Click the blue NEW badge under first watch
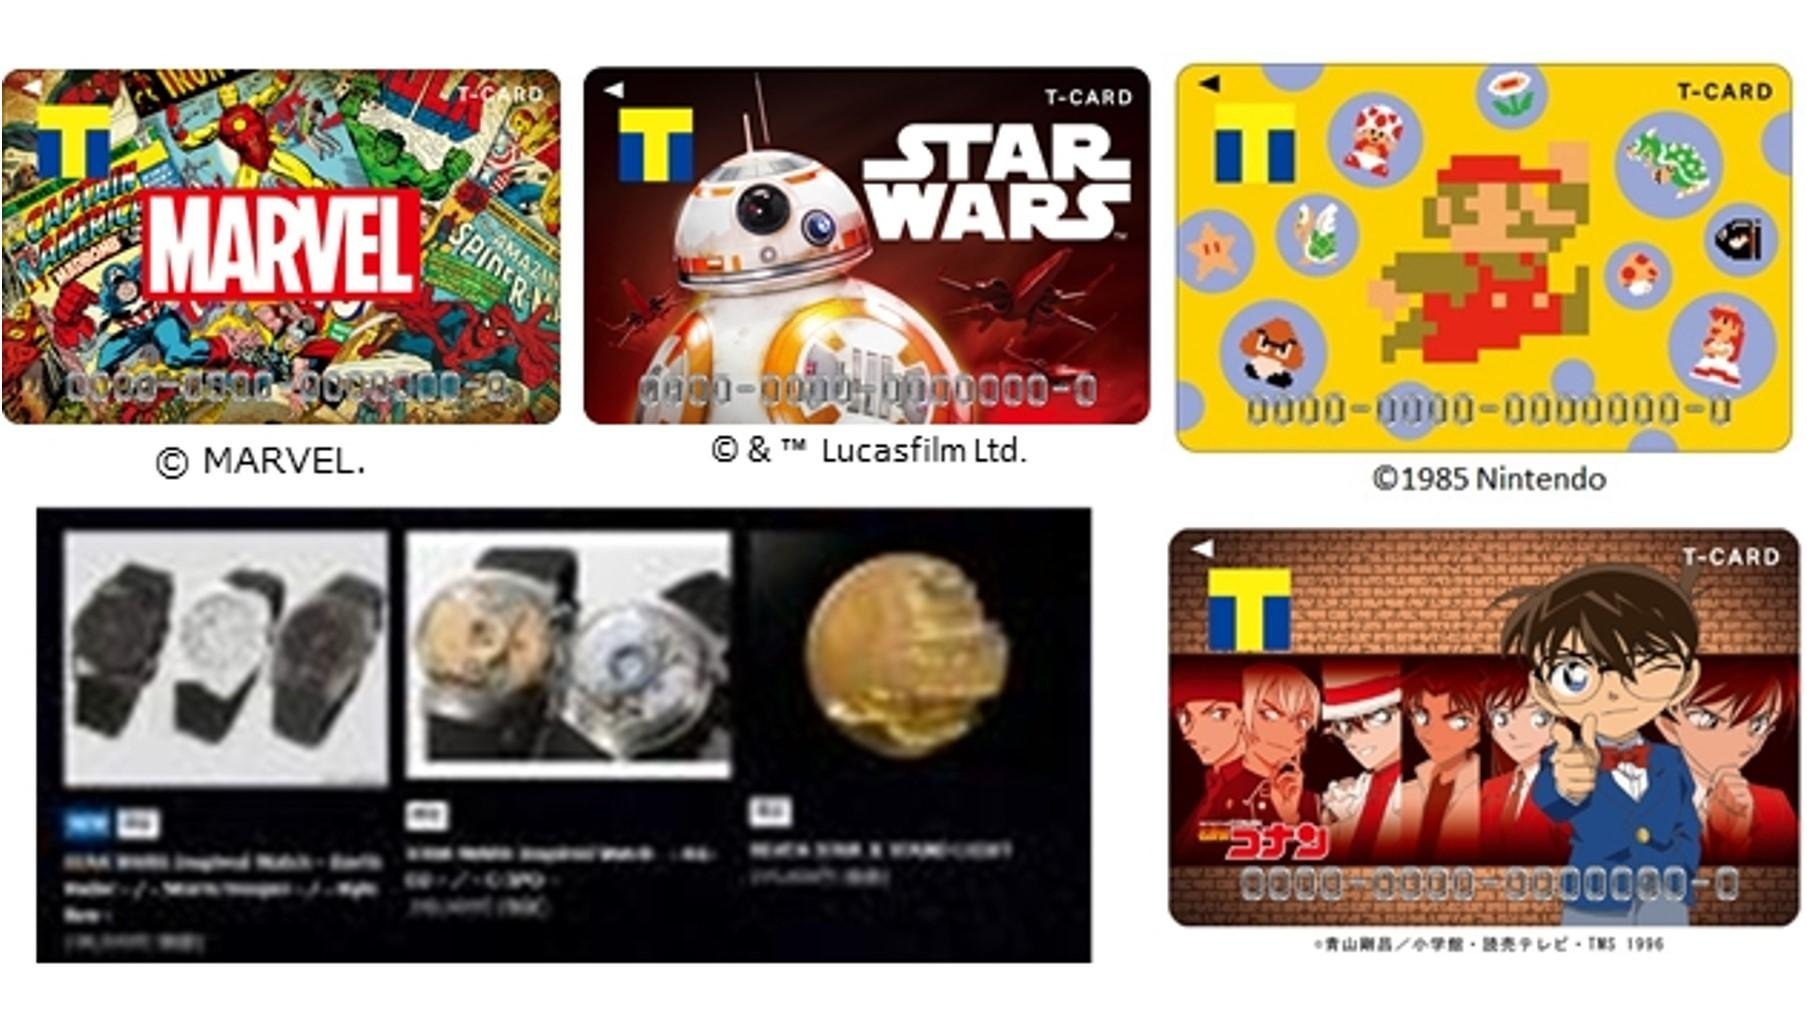 pos(86,825)
